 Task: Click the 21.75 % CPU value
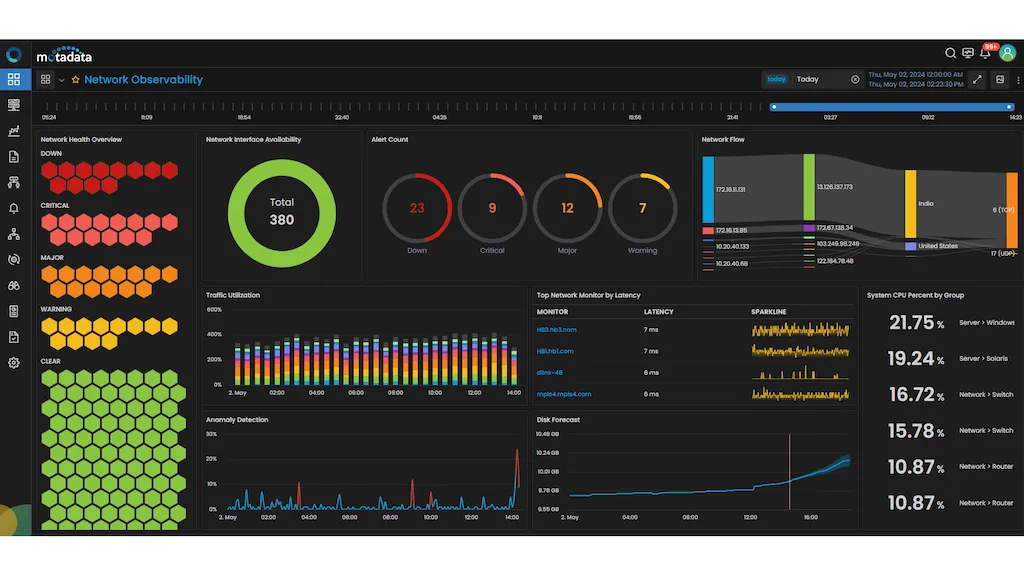coord(917,323)
